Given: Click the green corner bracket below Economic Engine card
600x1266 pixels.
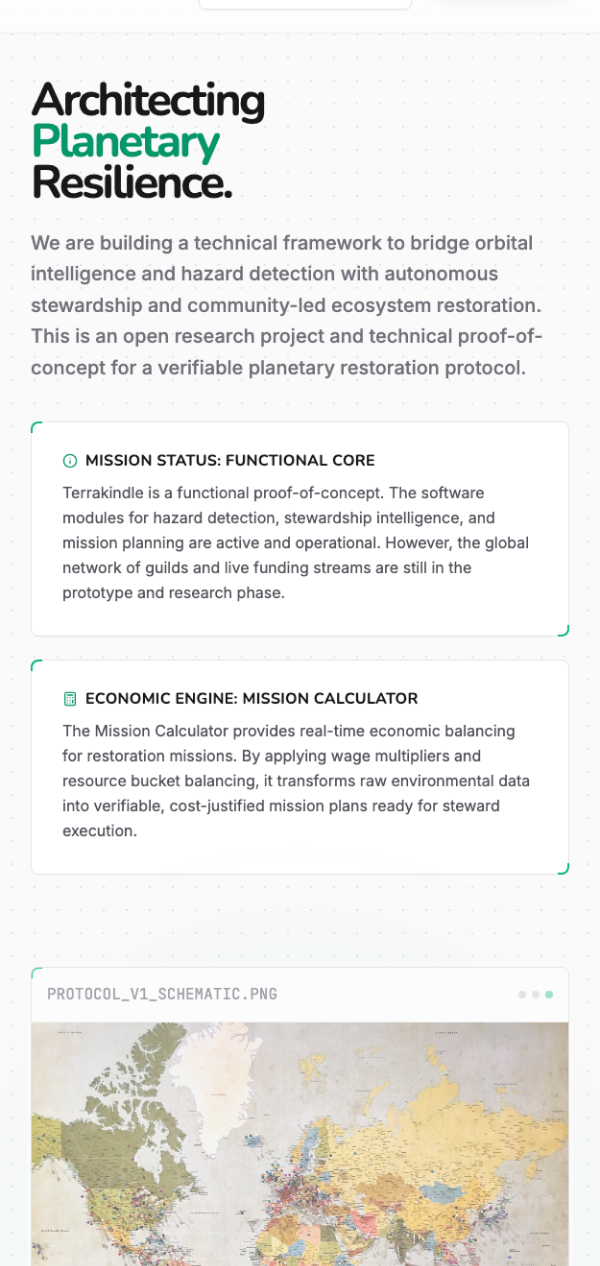Looking at the screenshot, I should 564,869.
